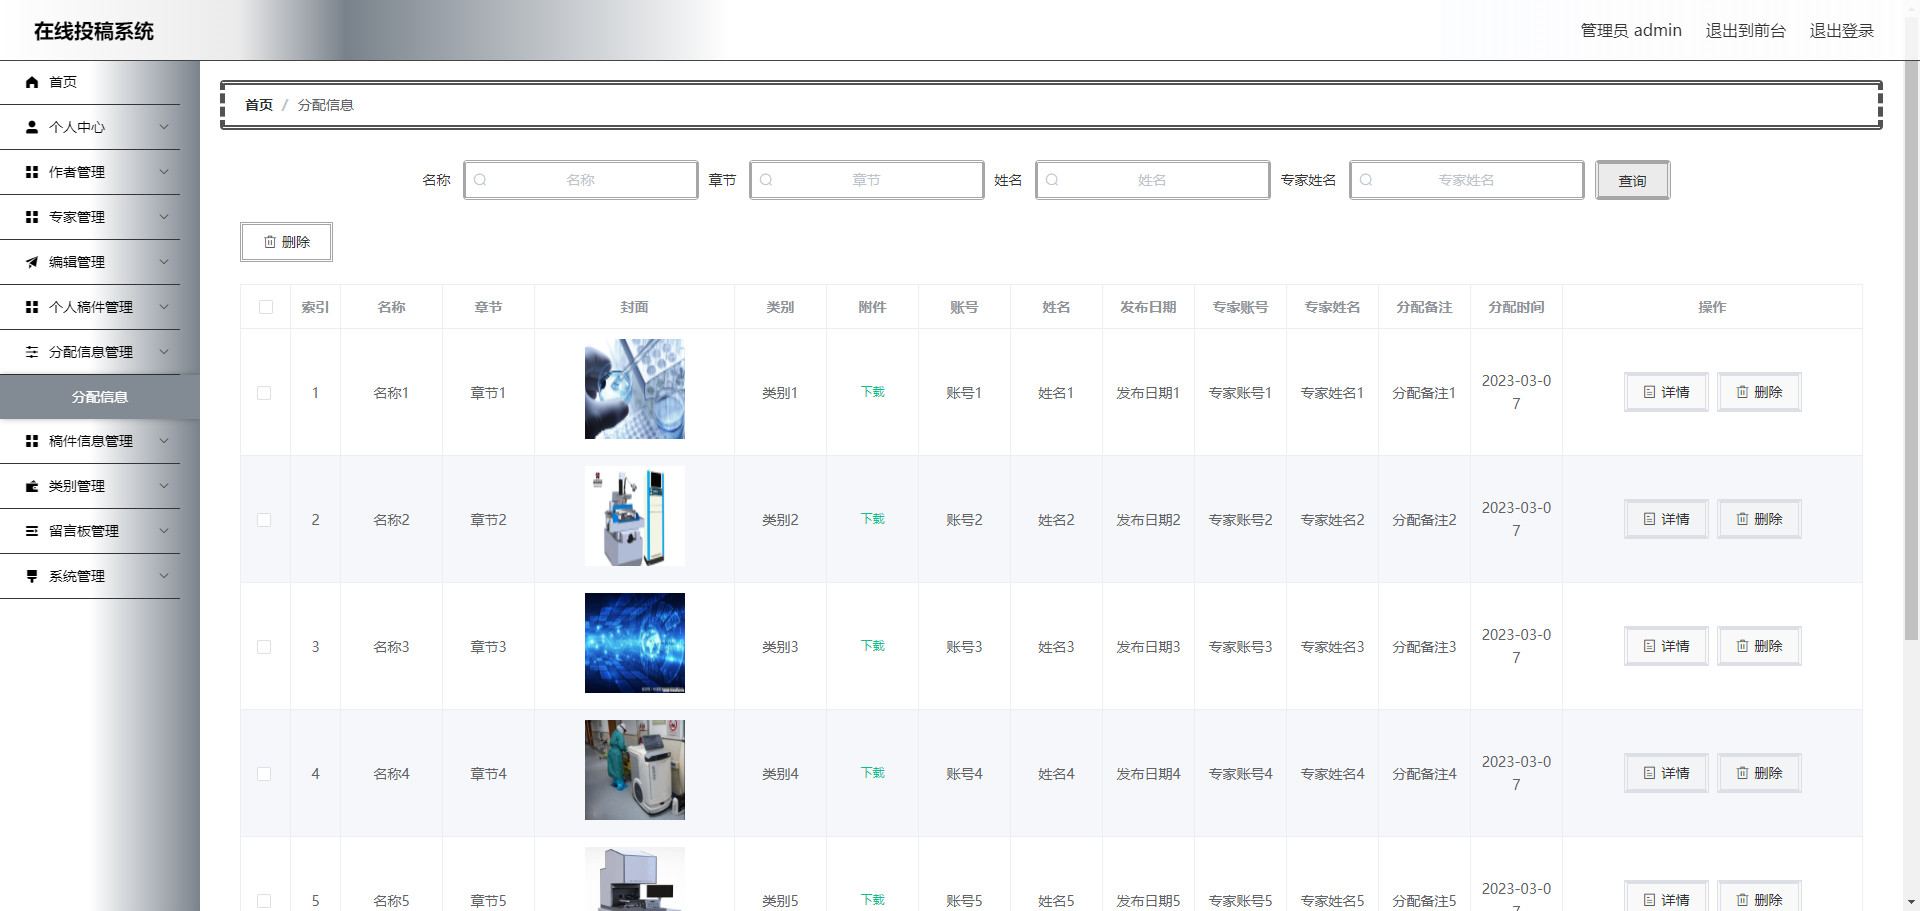This screenshot has height=911, width=1920.
Task: Expand the 编辑管理 menu chevron
Action: 164,262
